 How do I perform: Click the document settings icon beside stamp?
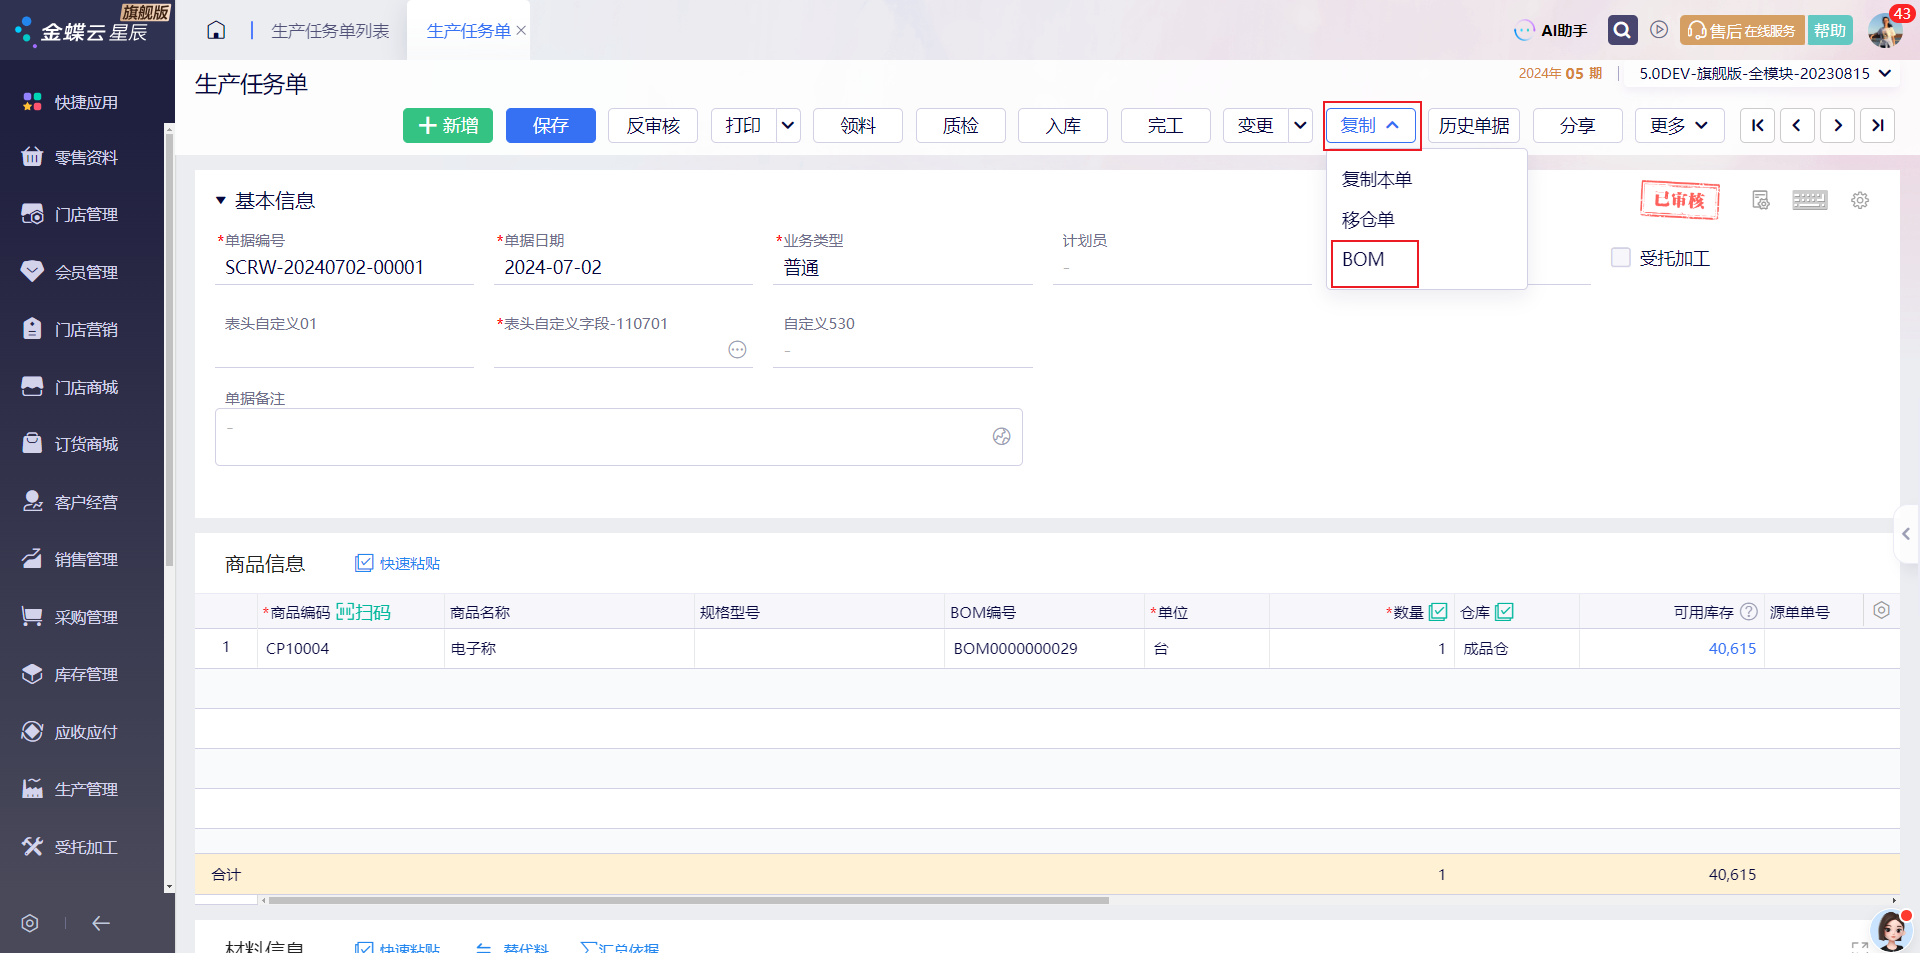1761,200
